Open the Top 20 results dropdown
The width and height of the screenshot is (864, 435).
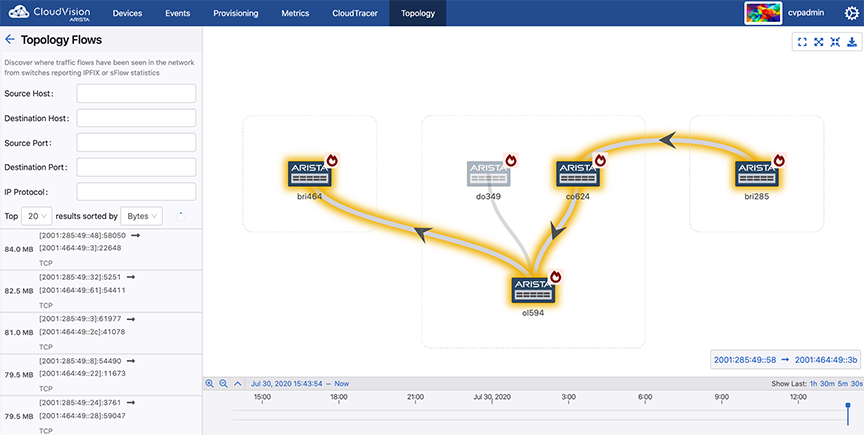(37, 217)
